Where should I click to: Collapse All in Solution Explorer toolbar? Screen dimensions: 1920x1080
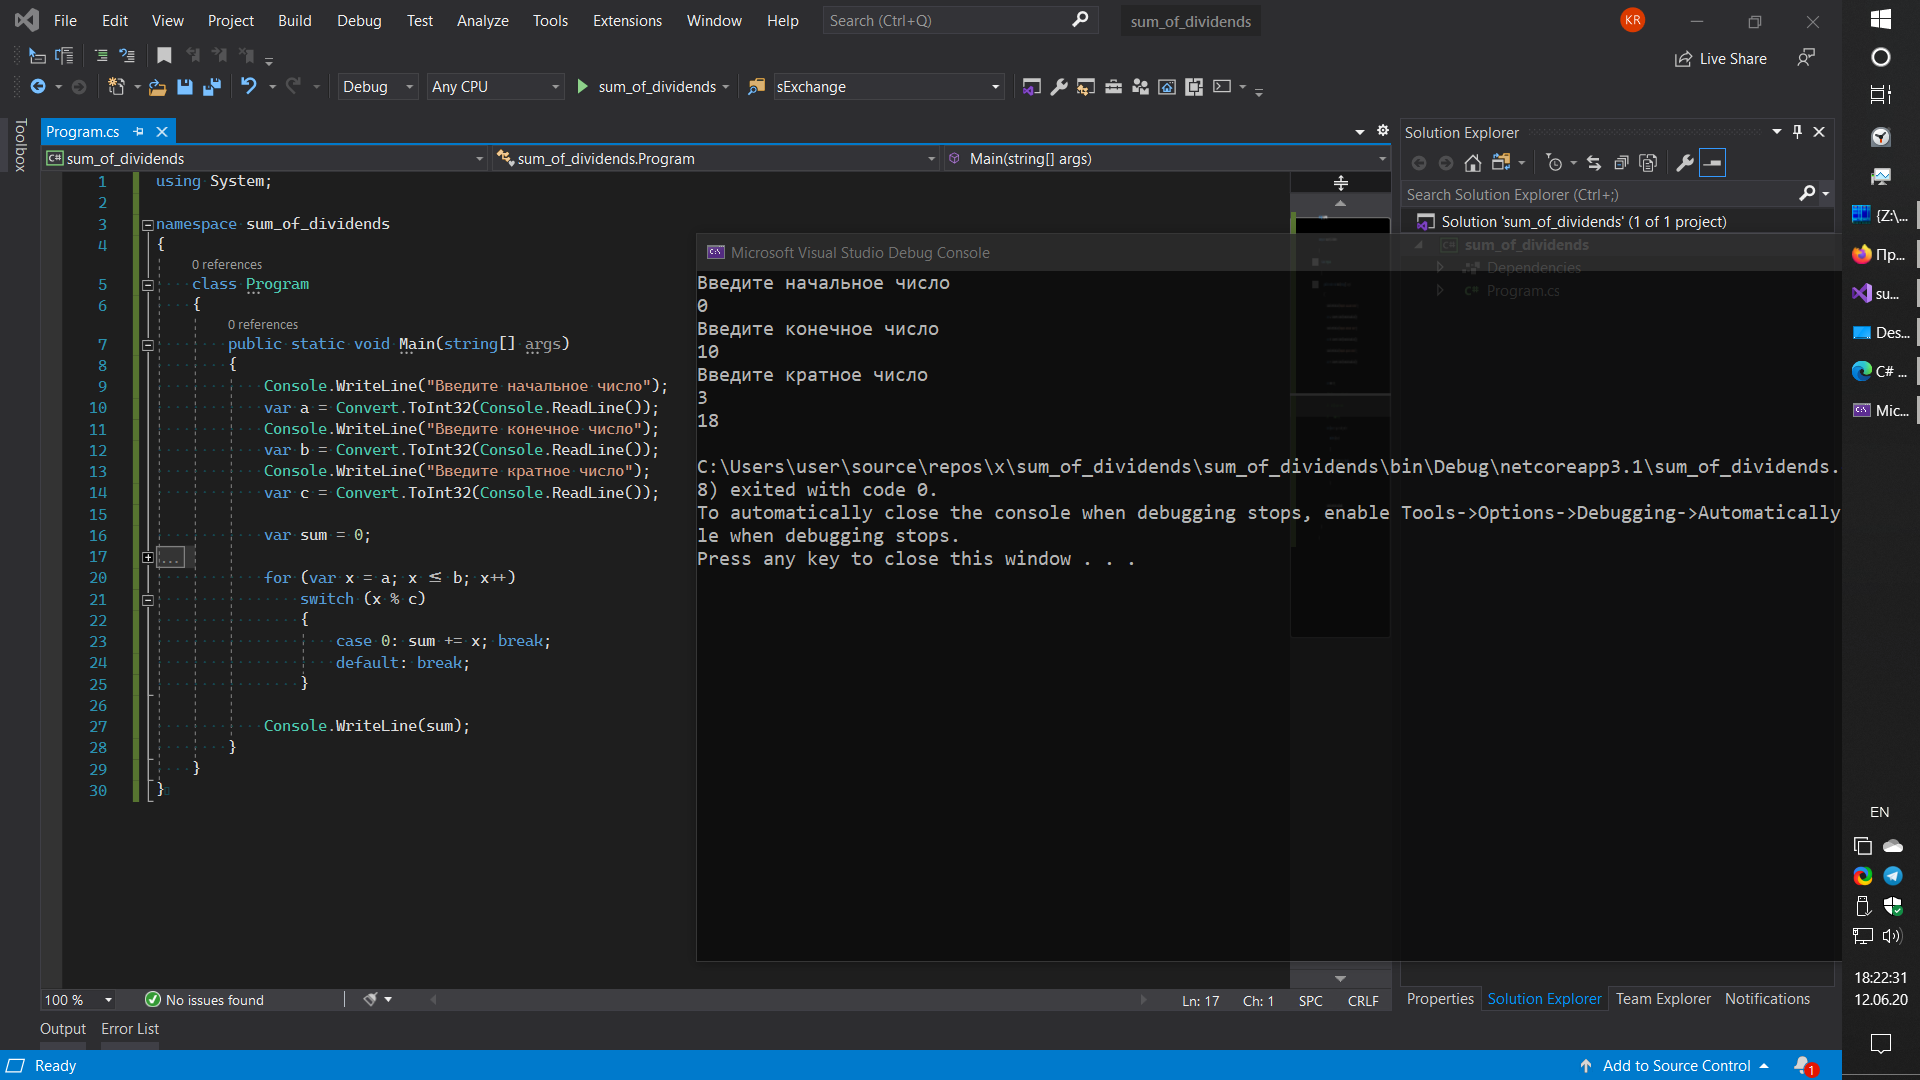click(1621, 163)
